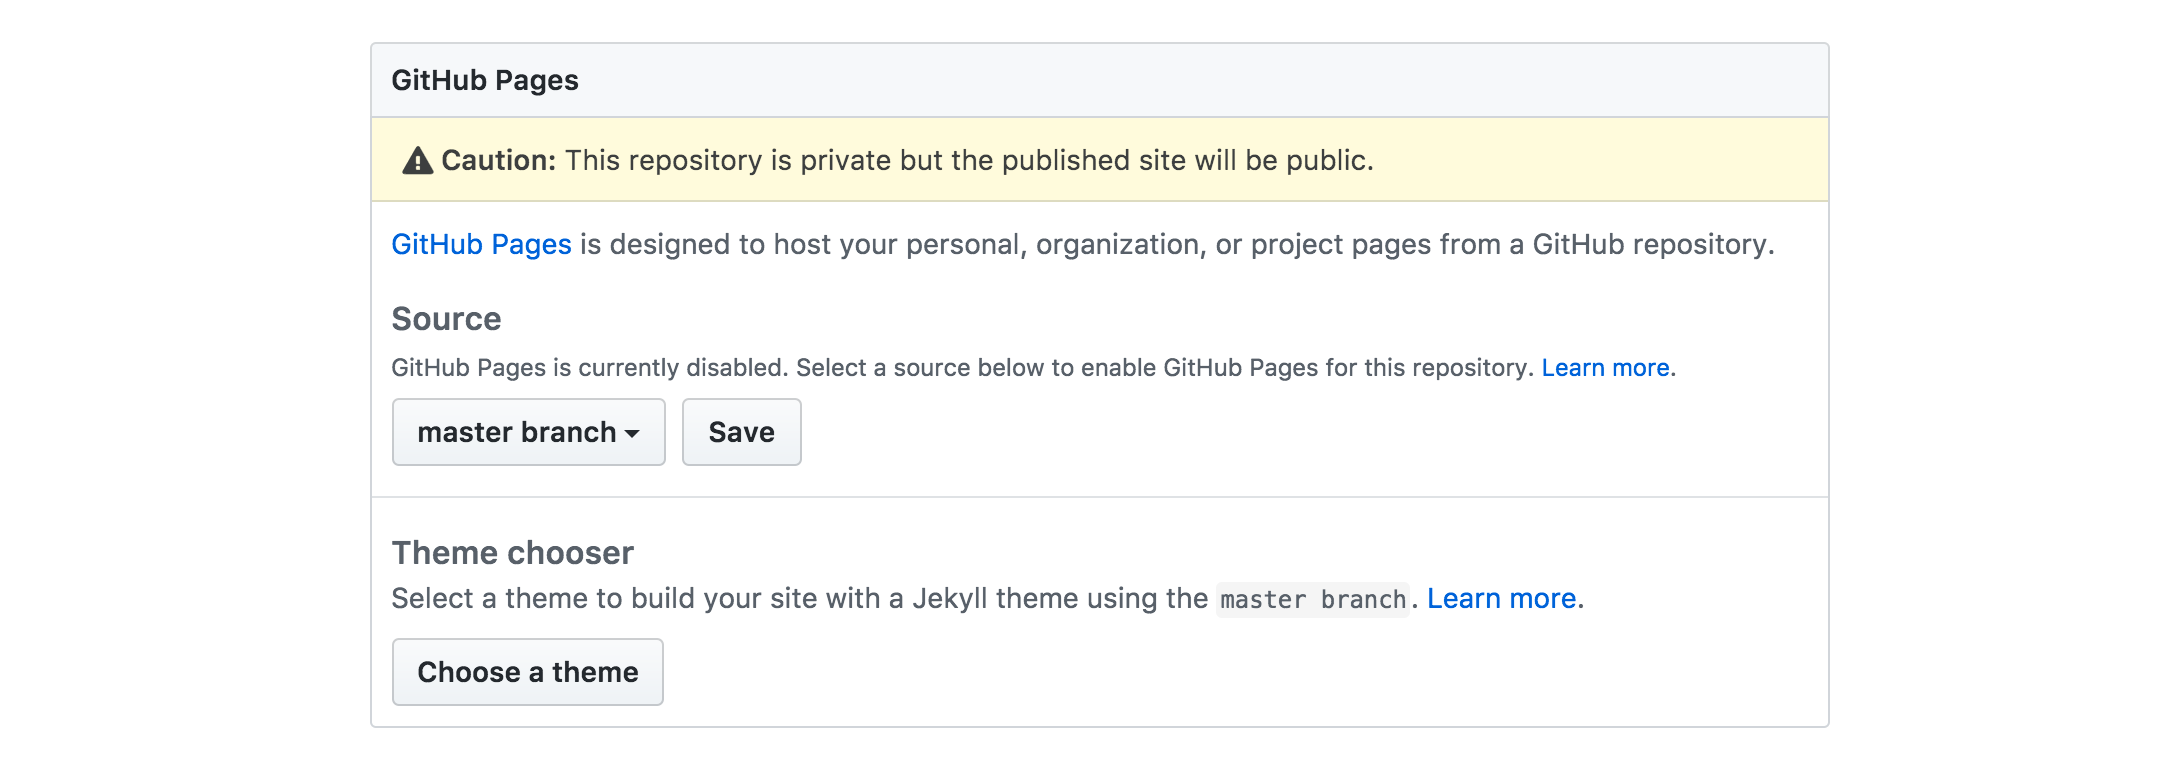2178x772 pixels.
Task: Open Learn more link in Theme chooser section
Action: click(x=1501, y=598)
